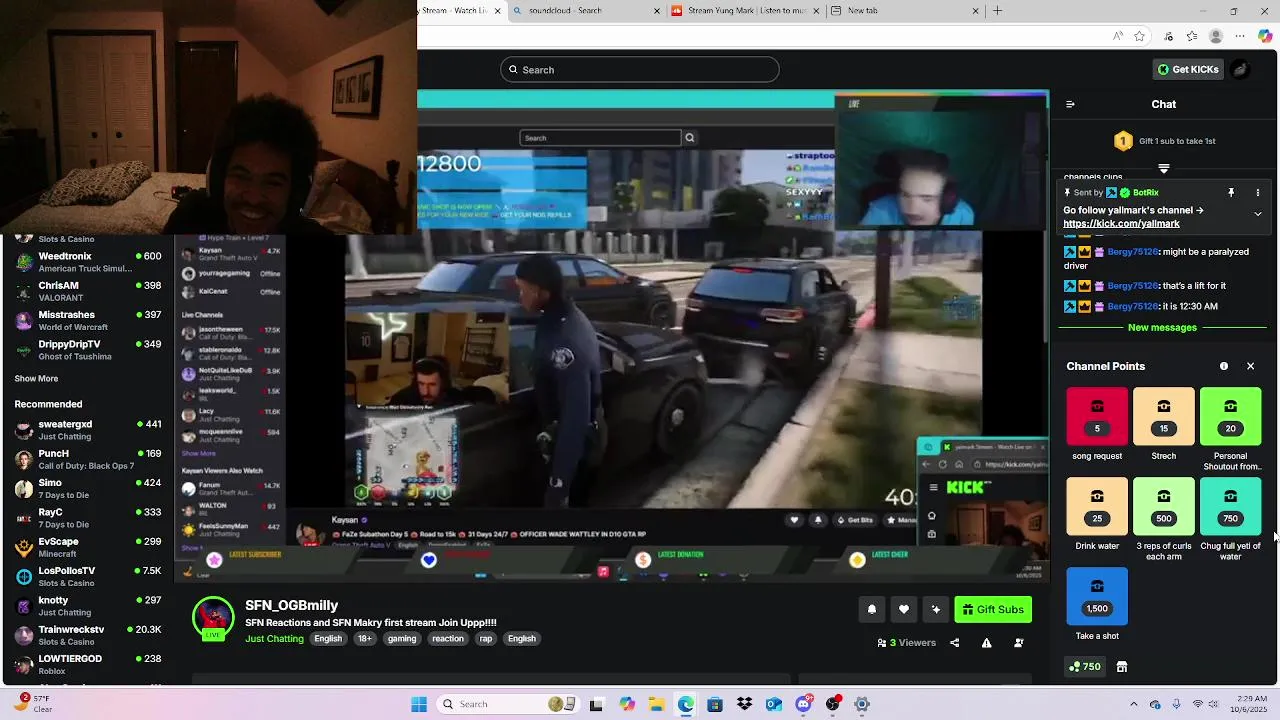Click the green Gift Subs button
The width and height of the screenshot is (1280, 720).
pyautogui.click(x=993, y=609)
